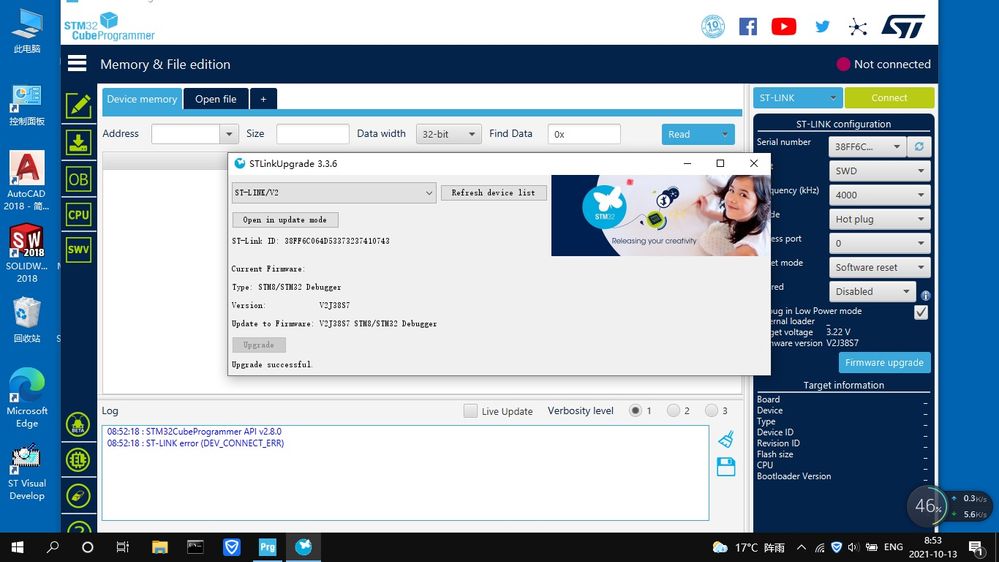Add a new tab with plus
999x562 pixels.
click(x=263, y=99)
